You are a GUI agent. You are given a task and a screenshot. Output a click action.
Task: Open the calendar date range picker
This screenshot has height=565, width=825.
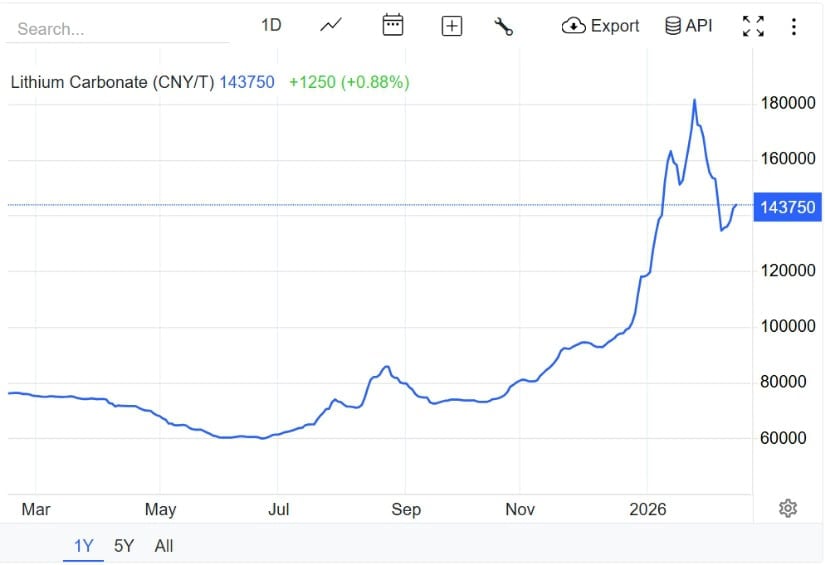(x=393, y=26)
